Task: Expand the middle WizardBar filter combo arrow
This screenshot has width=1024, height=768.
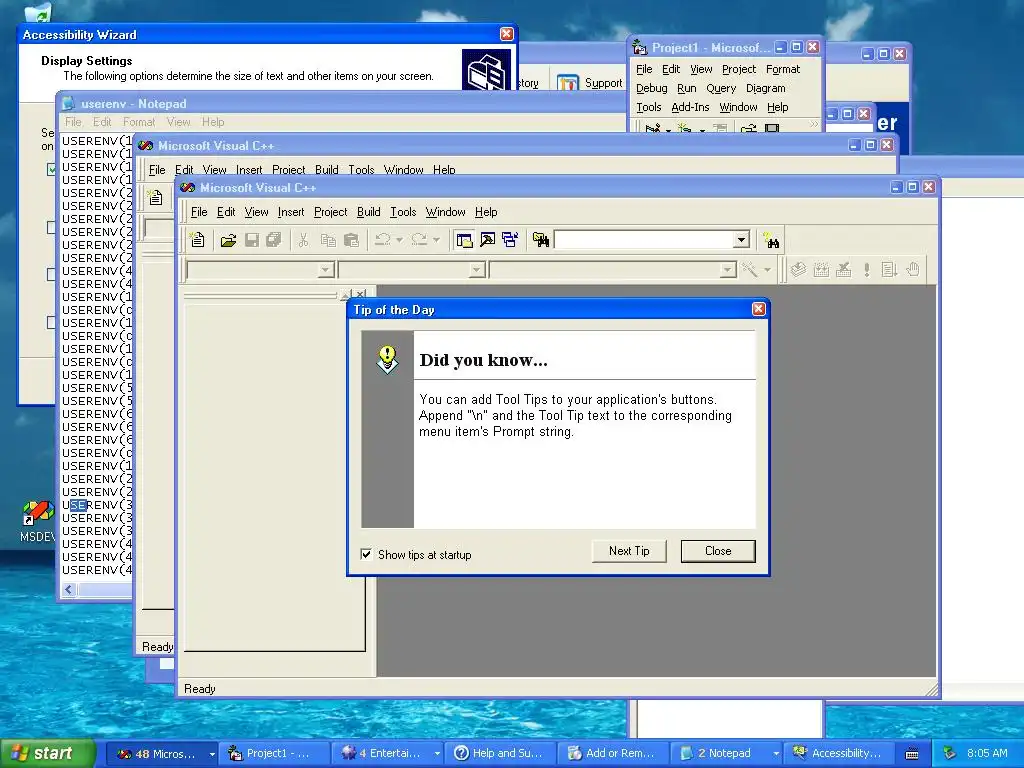Action: [477, 270]
